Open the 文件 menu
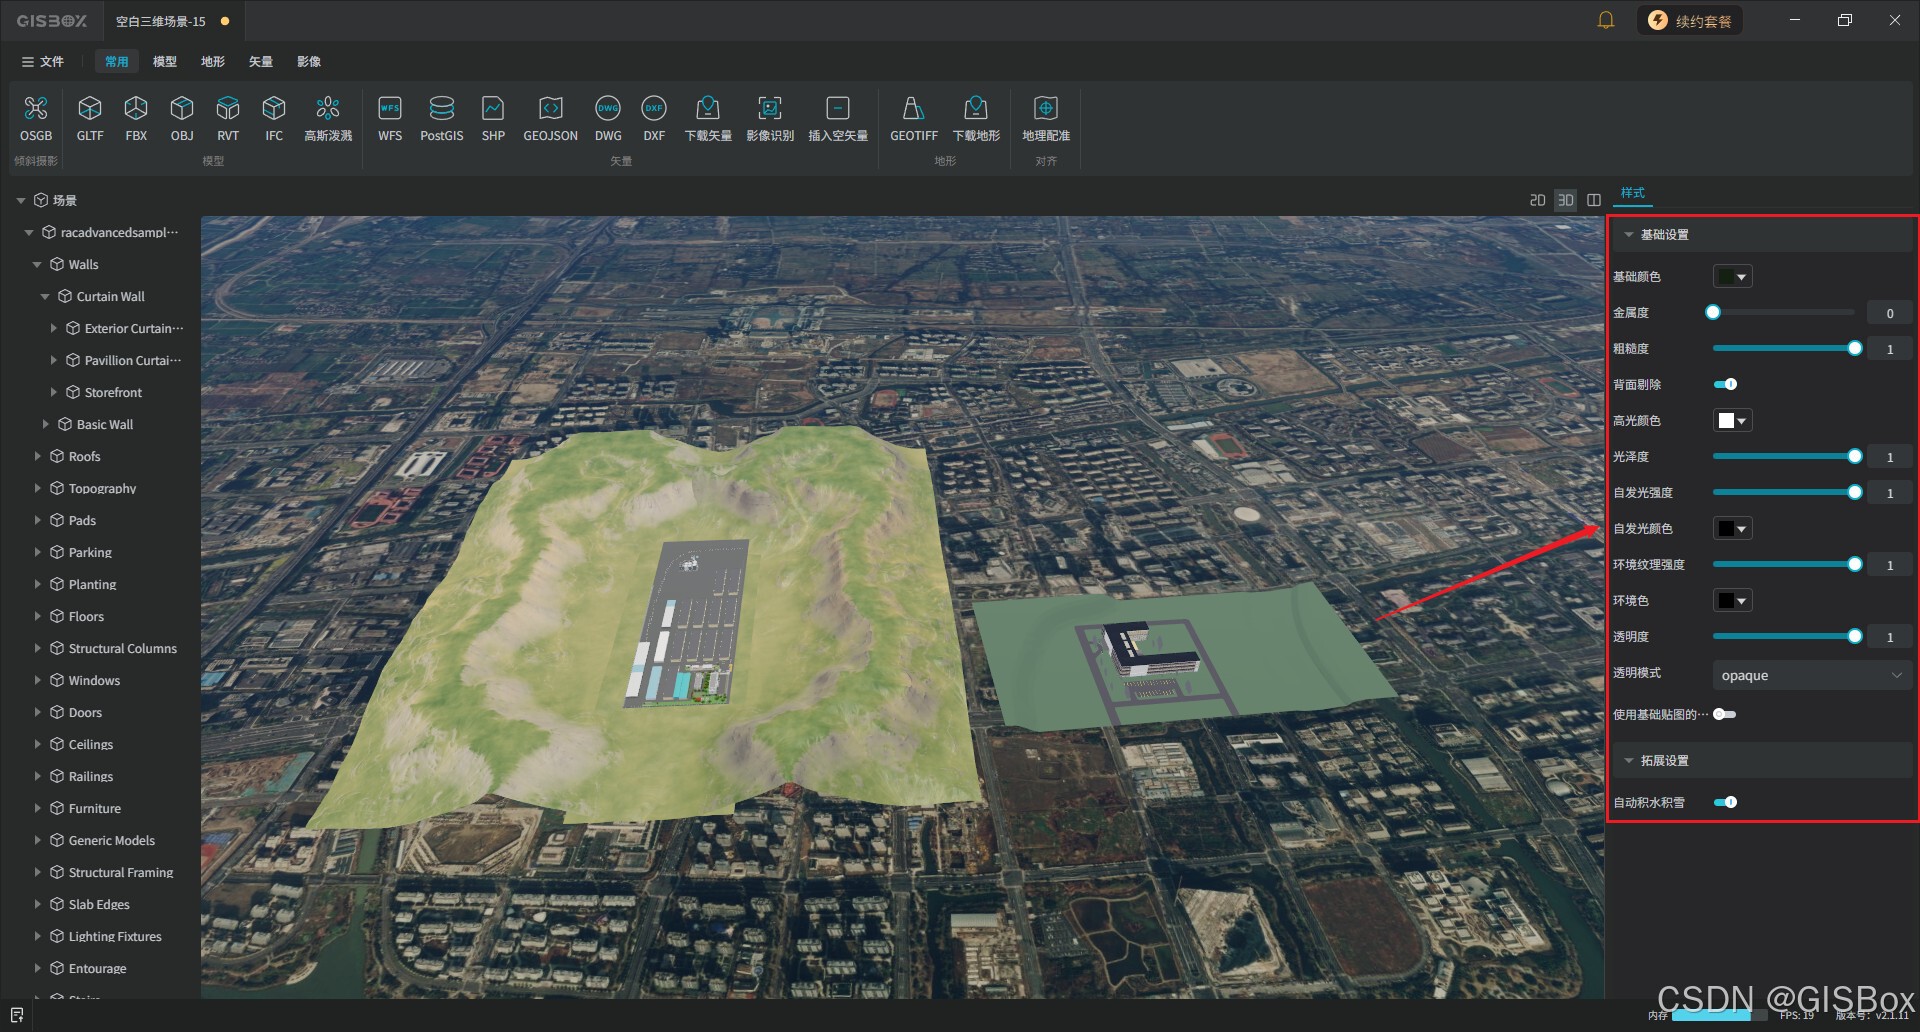The height and width of the screenshot is (1032, 1920). click(x=43, y=62)
